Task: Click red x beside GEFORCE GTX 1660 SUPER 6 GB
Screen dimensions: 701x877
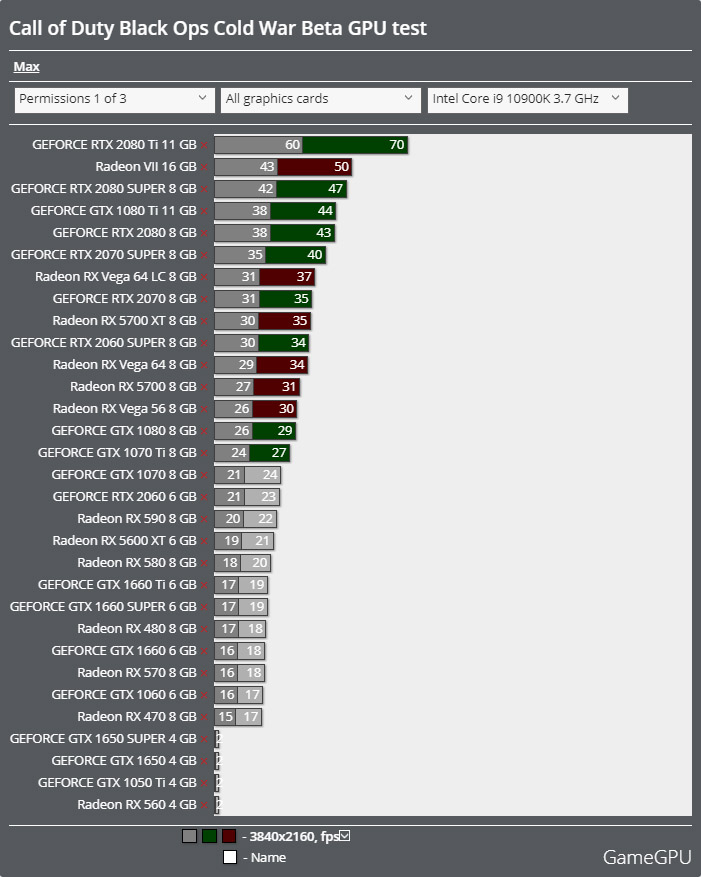Action: 204,607
